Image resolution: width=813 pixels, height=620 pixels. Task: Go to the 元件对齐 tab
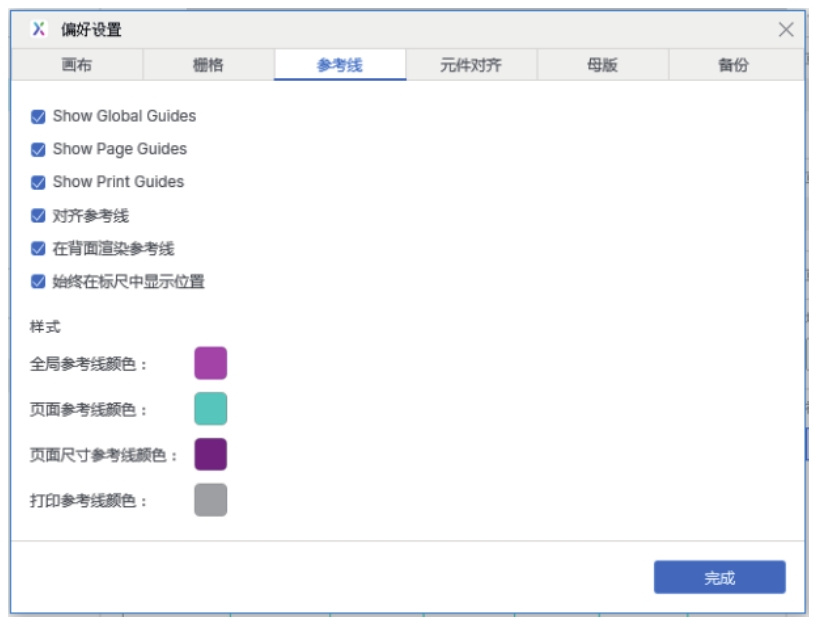pyautogui.click(x=471, y=65)
